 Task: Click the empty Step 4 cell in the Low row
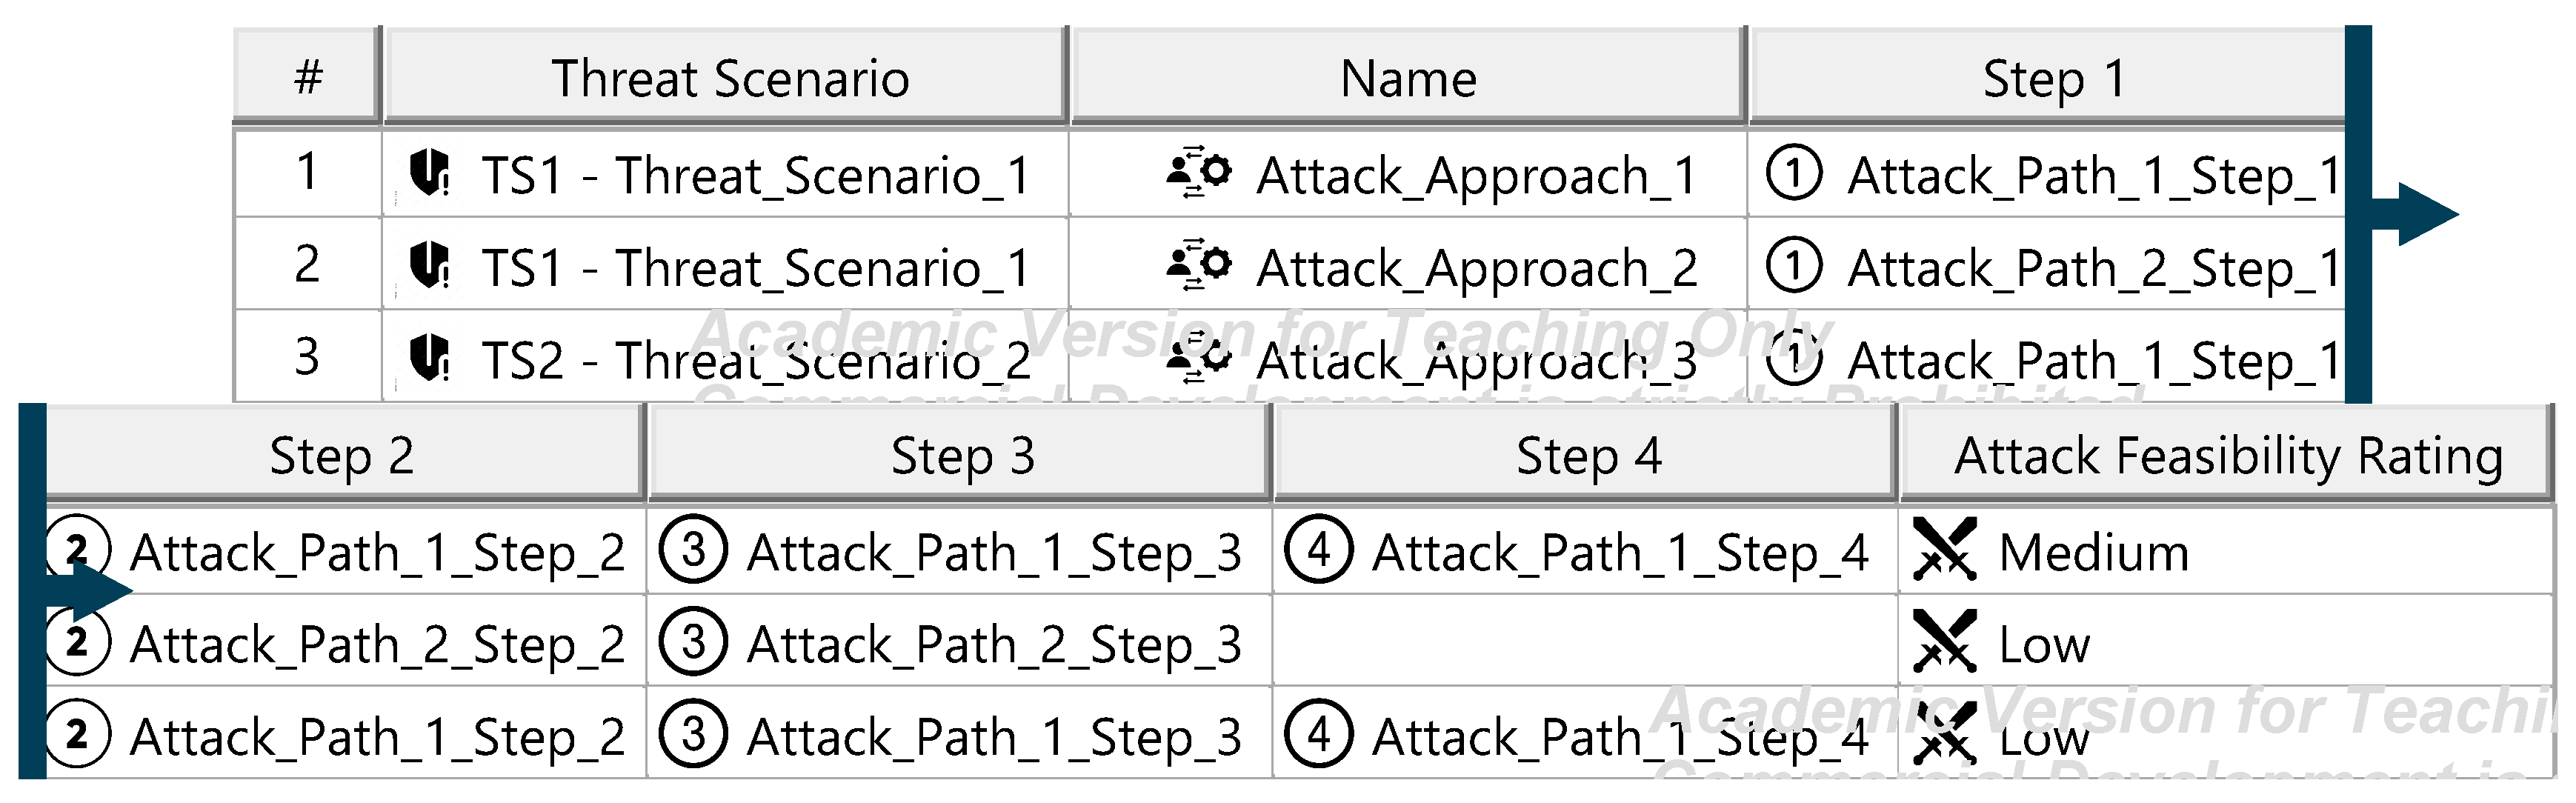(1585, 643)
